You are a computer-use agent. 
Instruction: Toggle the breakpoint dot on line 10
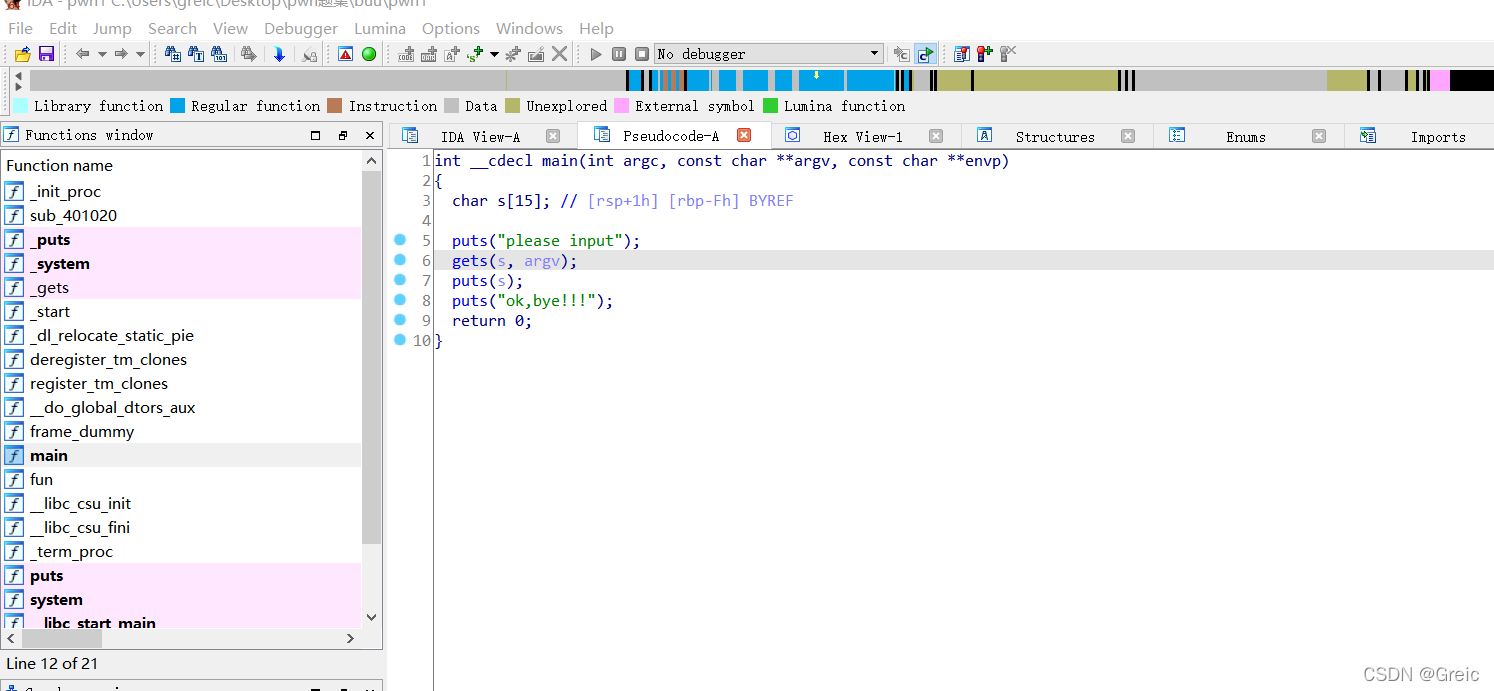click(x=400, y=340)
